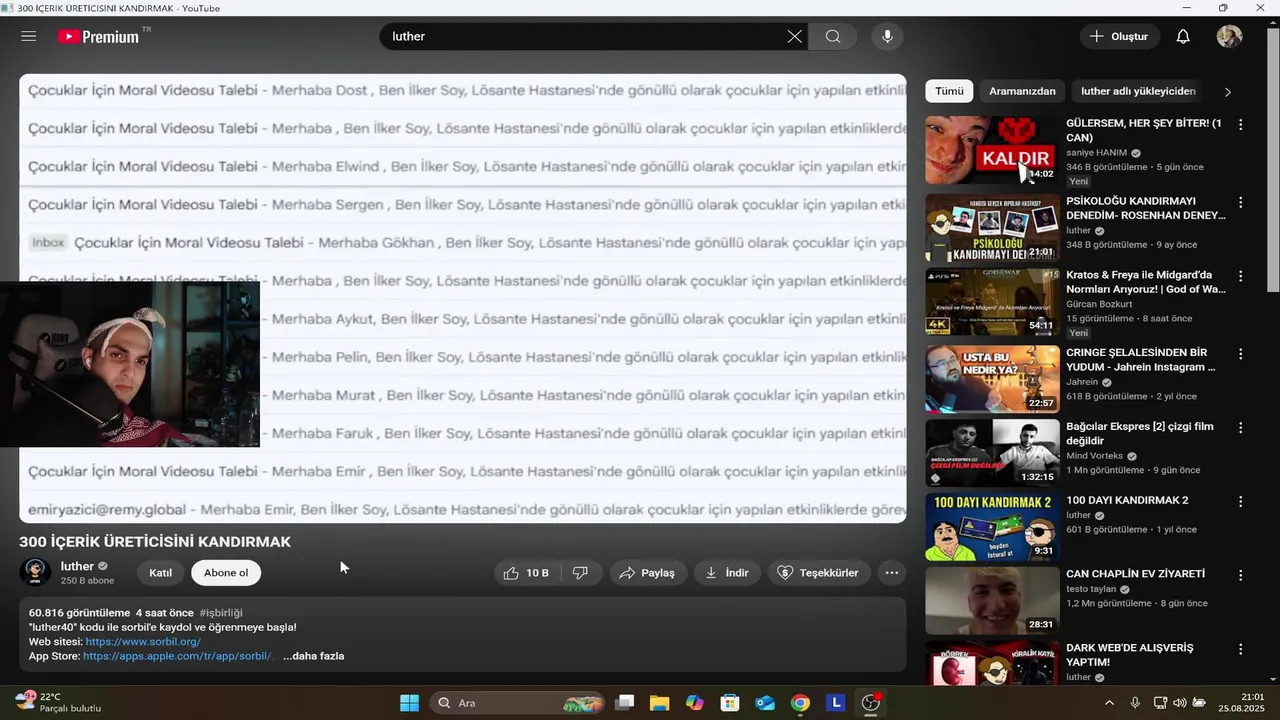
Task: Open options for 100 DAYI KANDIRMAK 2
Action: point(1241,502)
